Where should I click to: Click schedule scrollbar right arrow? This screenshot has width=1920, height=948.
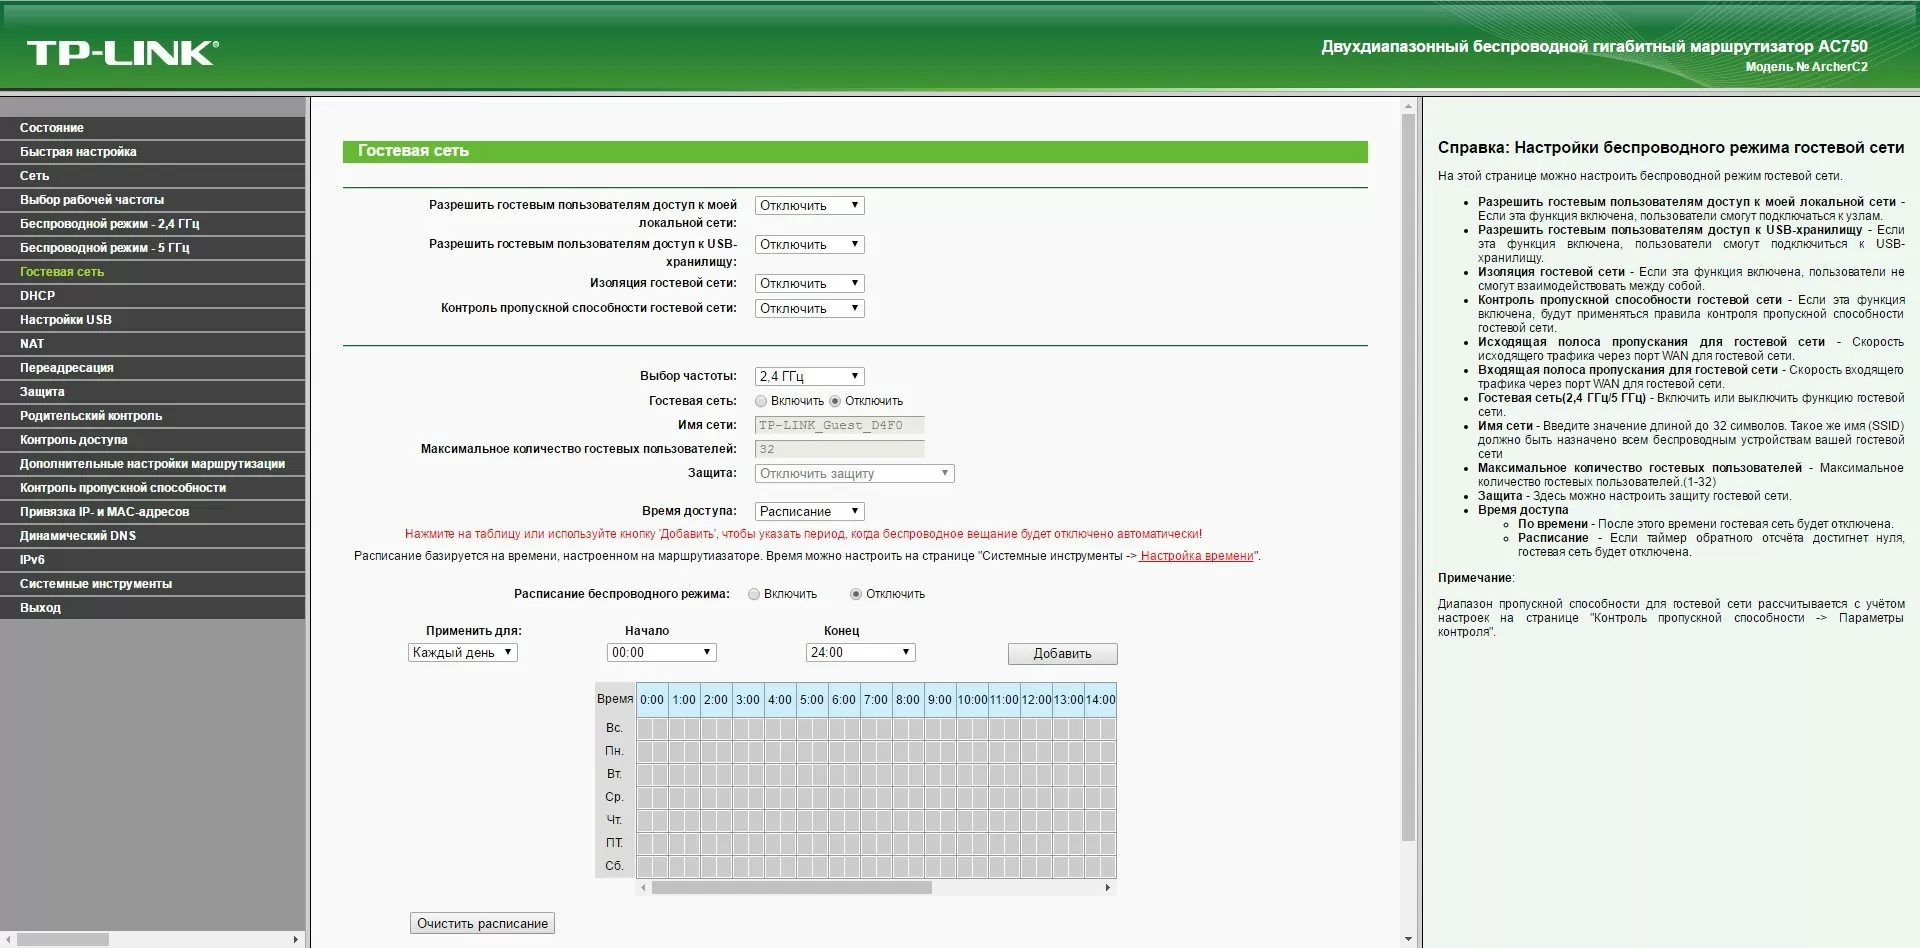coord(1108,888)
